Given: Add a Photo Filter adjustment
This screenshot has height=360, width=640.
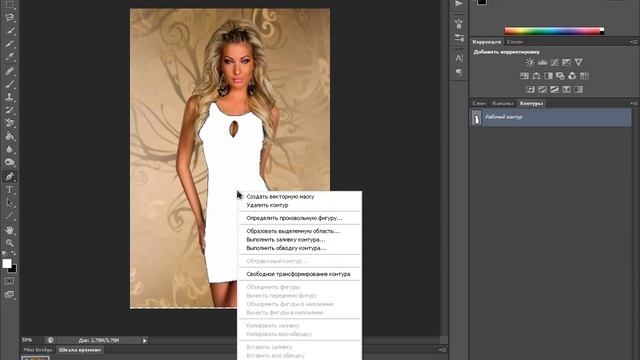Looking at the screenshot, I should pos(560,76).
